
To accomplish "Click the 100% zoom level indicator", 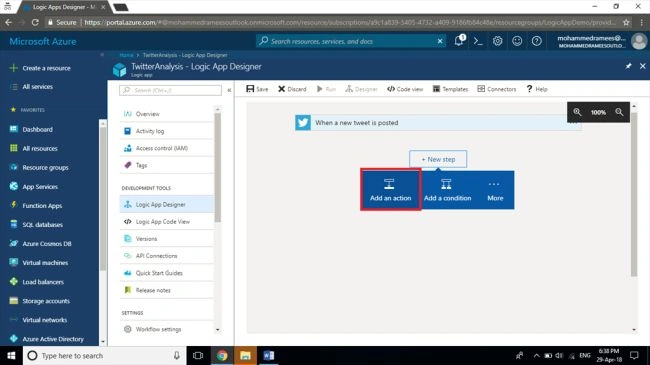I will tap(598, 112).
